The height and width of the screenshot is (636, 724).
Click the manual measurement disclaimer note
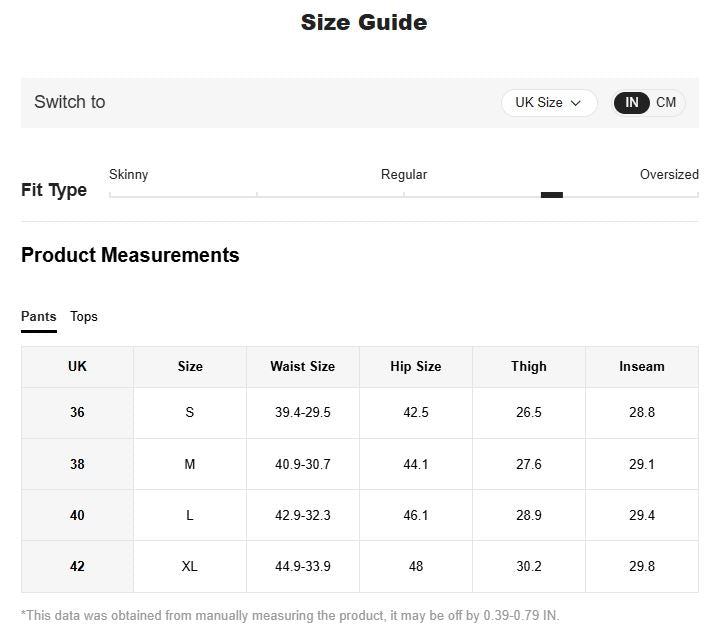290,616
